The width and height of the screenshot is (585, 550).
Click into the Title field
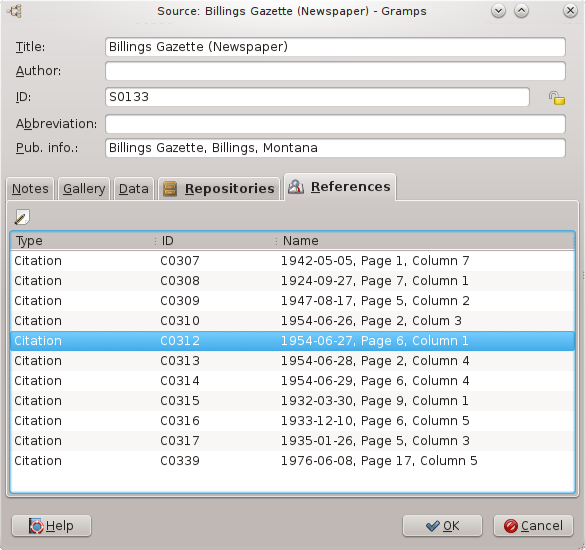(x=335, y=47)
